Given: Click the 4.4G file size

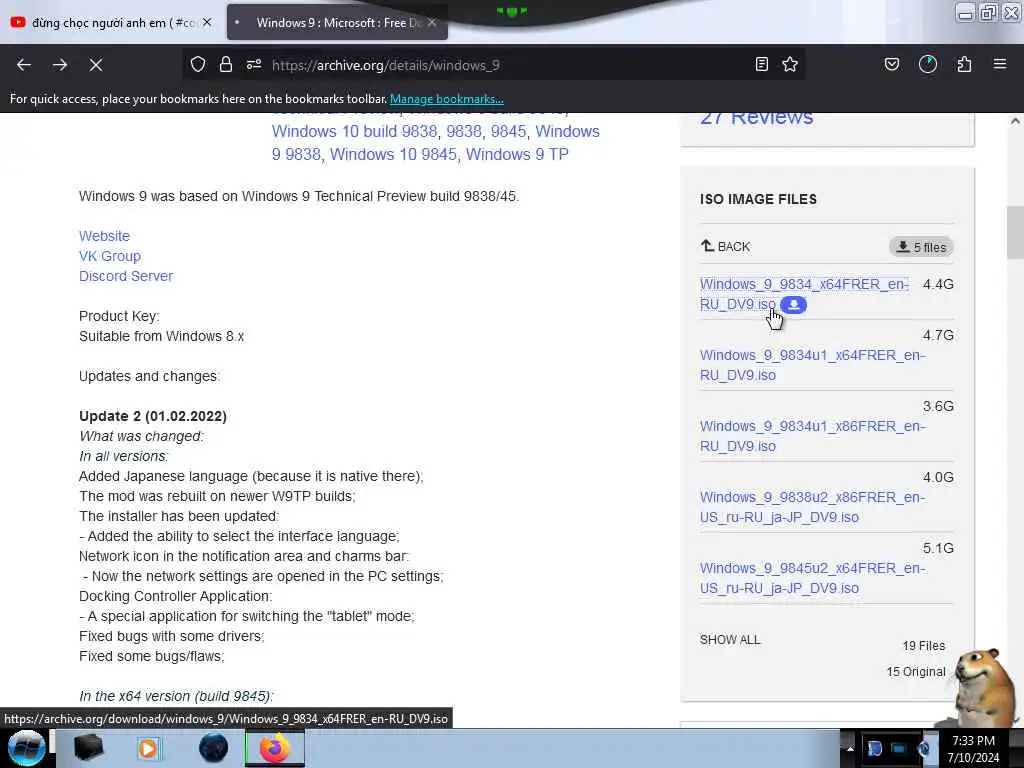Looking at the screenshot, I should [938, 285].
